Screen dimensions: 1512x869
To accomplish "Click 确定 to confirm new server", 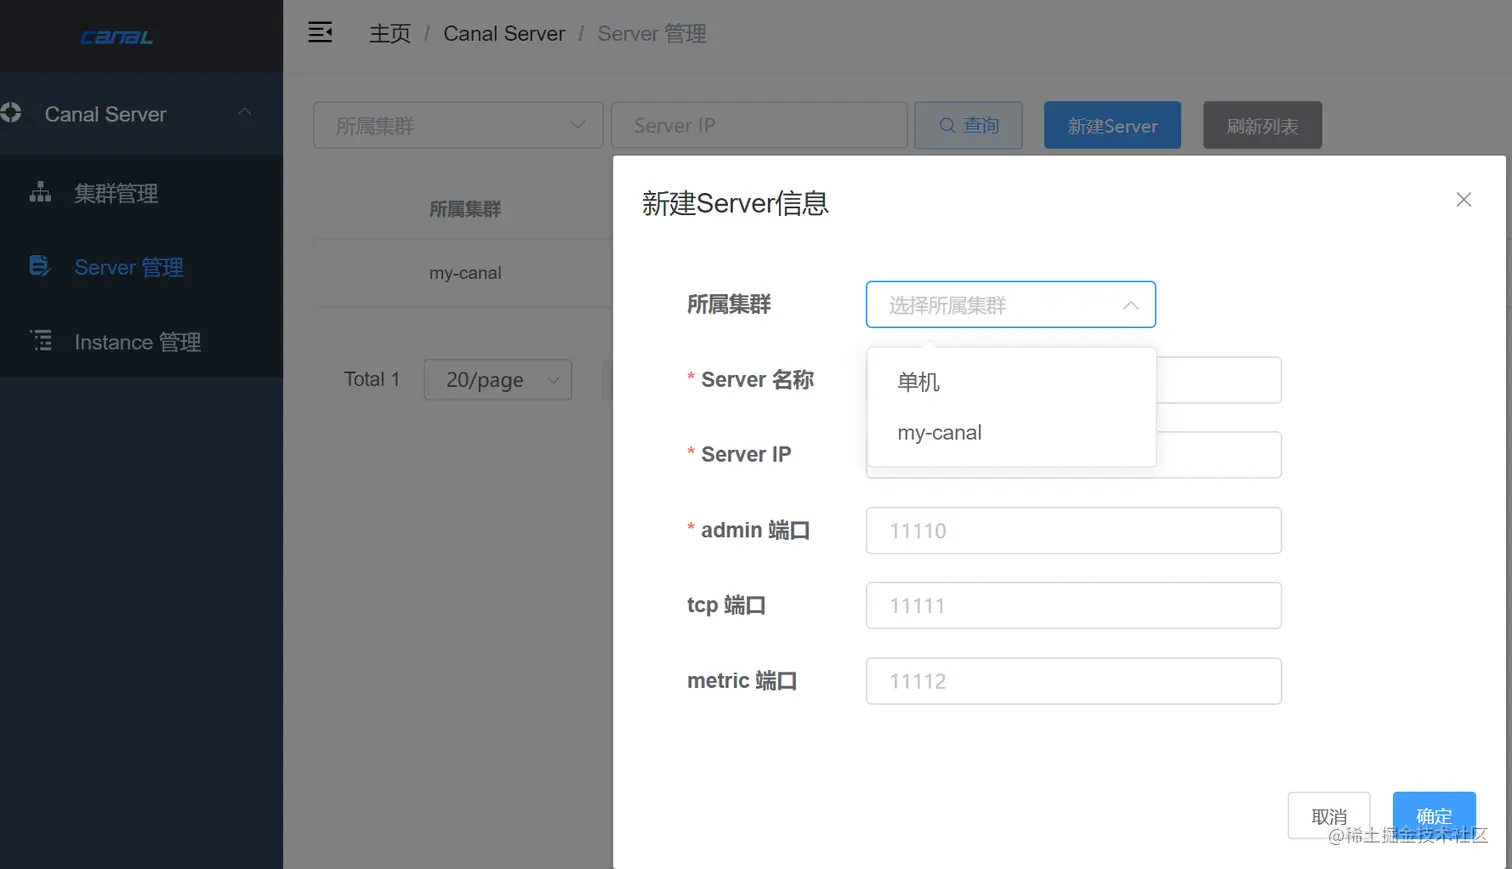I will click(x=1434, y=816).
